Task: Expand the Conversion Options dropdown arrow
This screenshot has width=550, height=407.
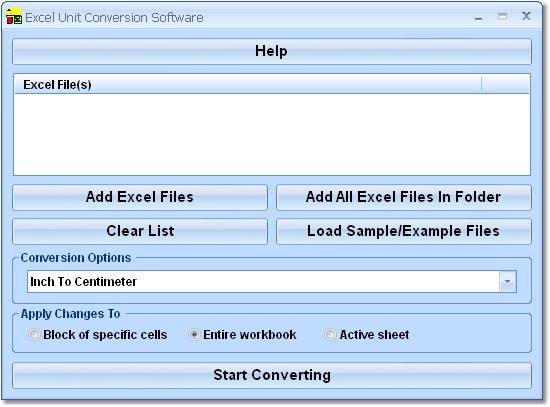Action: coord(508,281)
